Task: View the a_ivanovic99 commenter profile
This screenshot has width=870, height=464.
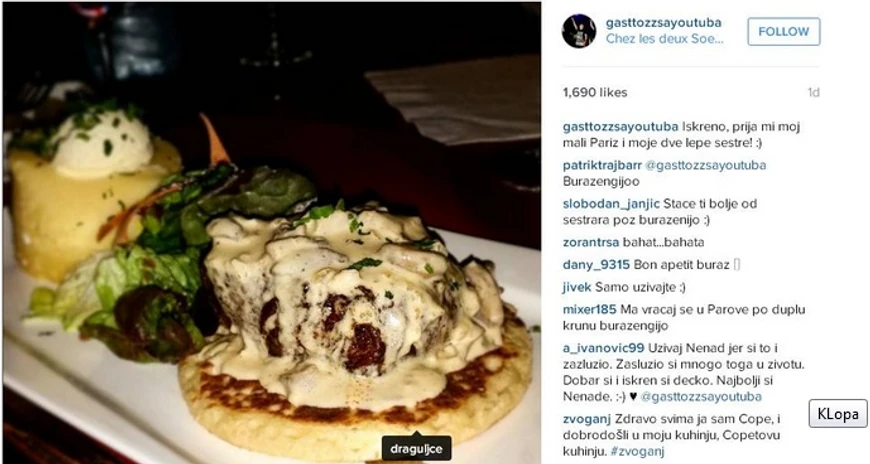Action: point(603,349)
